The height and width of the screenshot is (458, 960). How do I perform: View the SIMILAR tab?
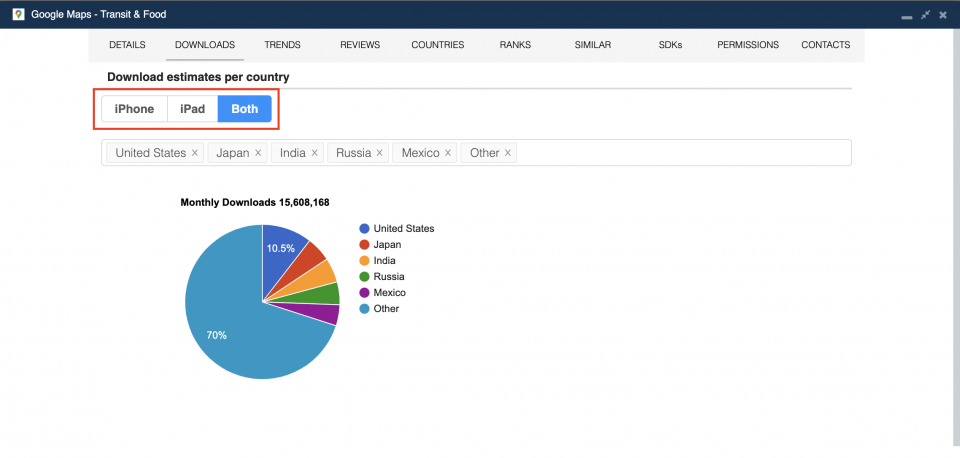click(x=593, y=45)
